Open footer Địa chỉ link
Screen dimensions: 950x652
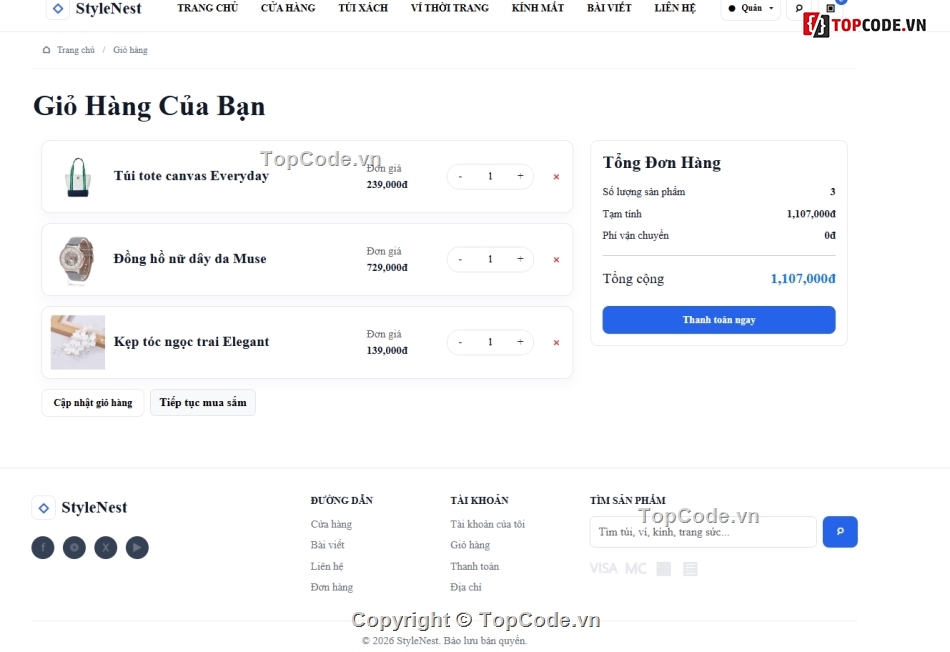tap(465, 587)
